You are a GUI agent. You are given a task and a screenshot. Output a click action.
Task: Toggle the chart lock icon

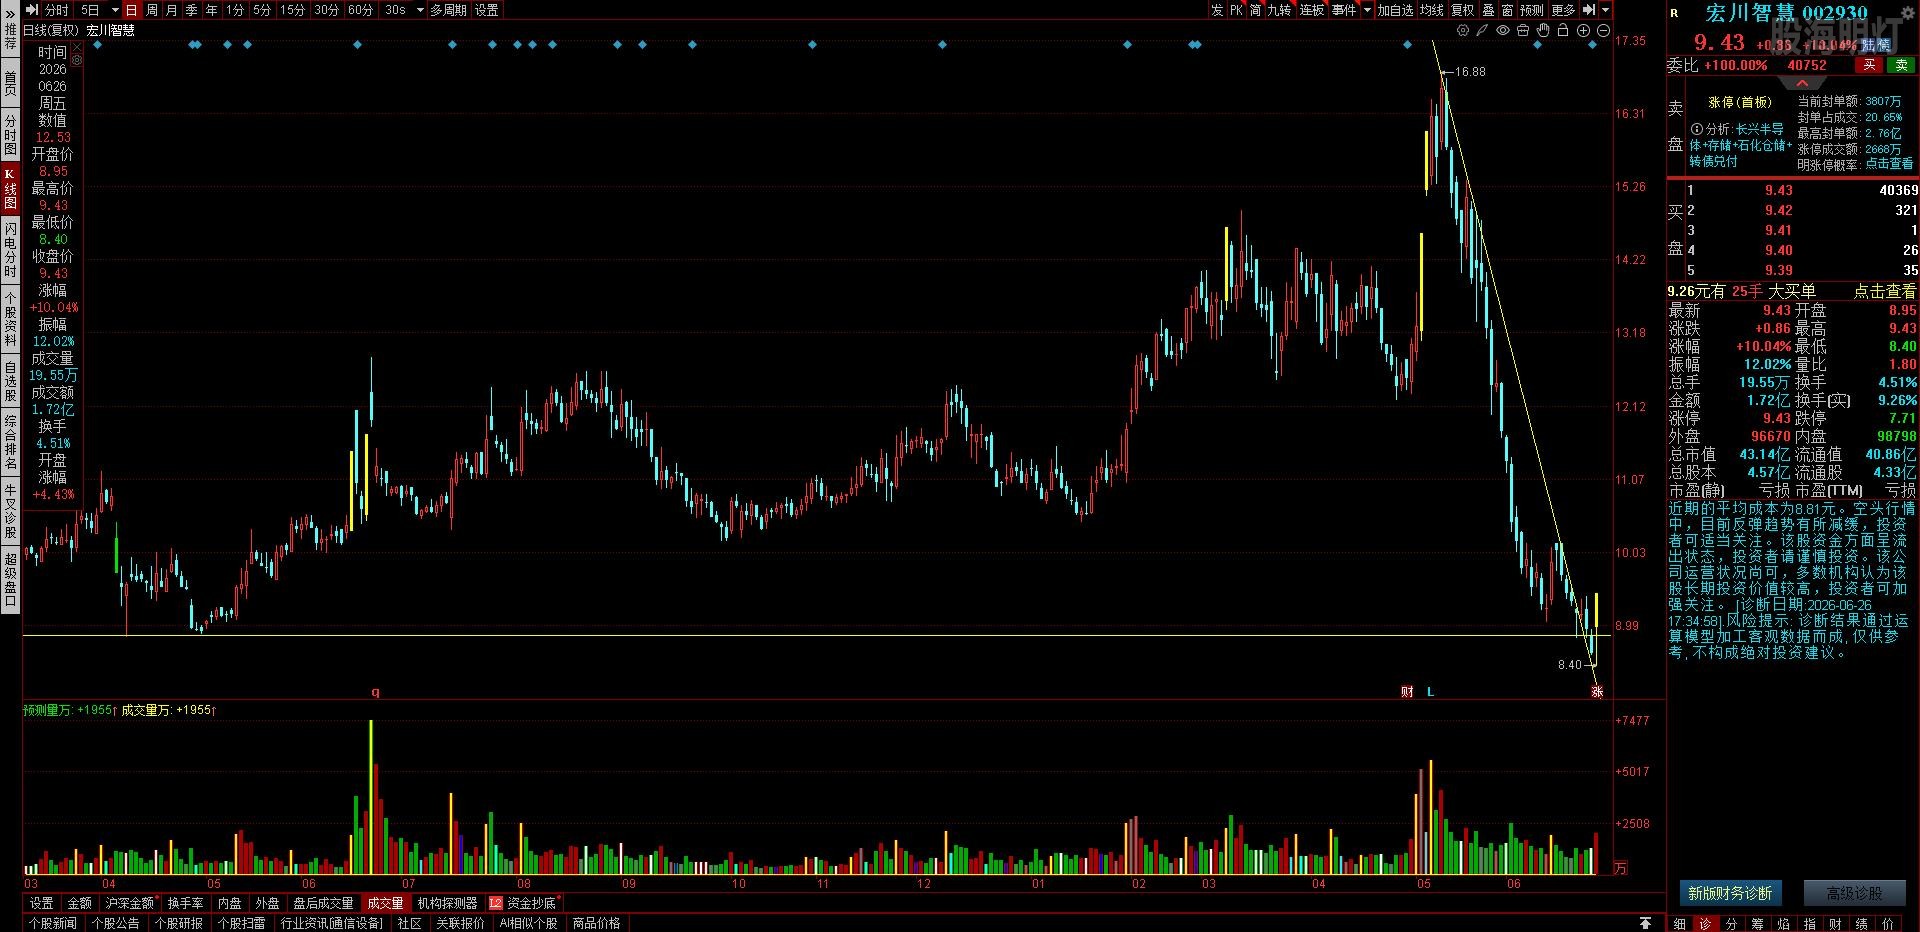point(1563,31)
